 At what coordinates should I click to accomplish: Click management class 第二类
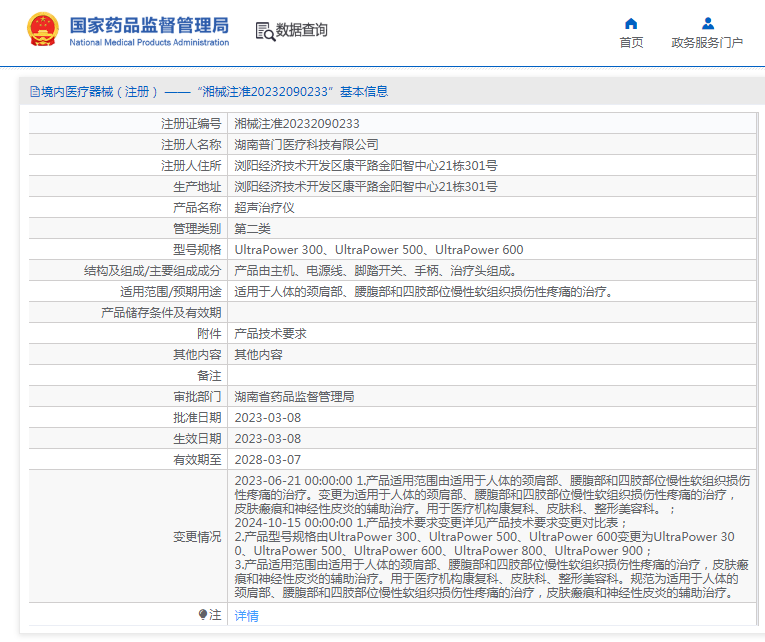pos(252,229)
